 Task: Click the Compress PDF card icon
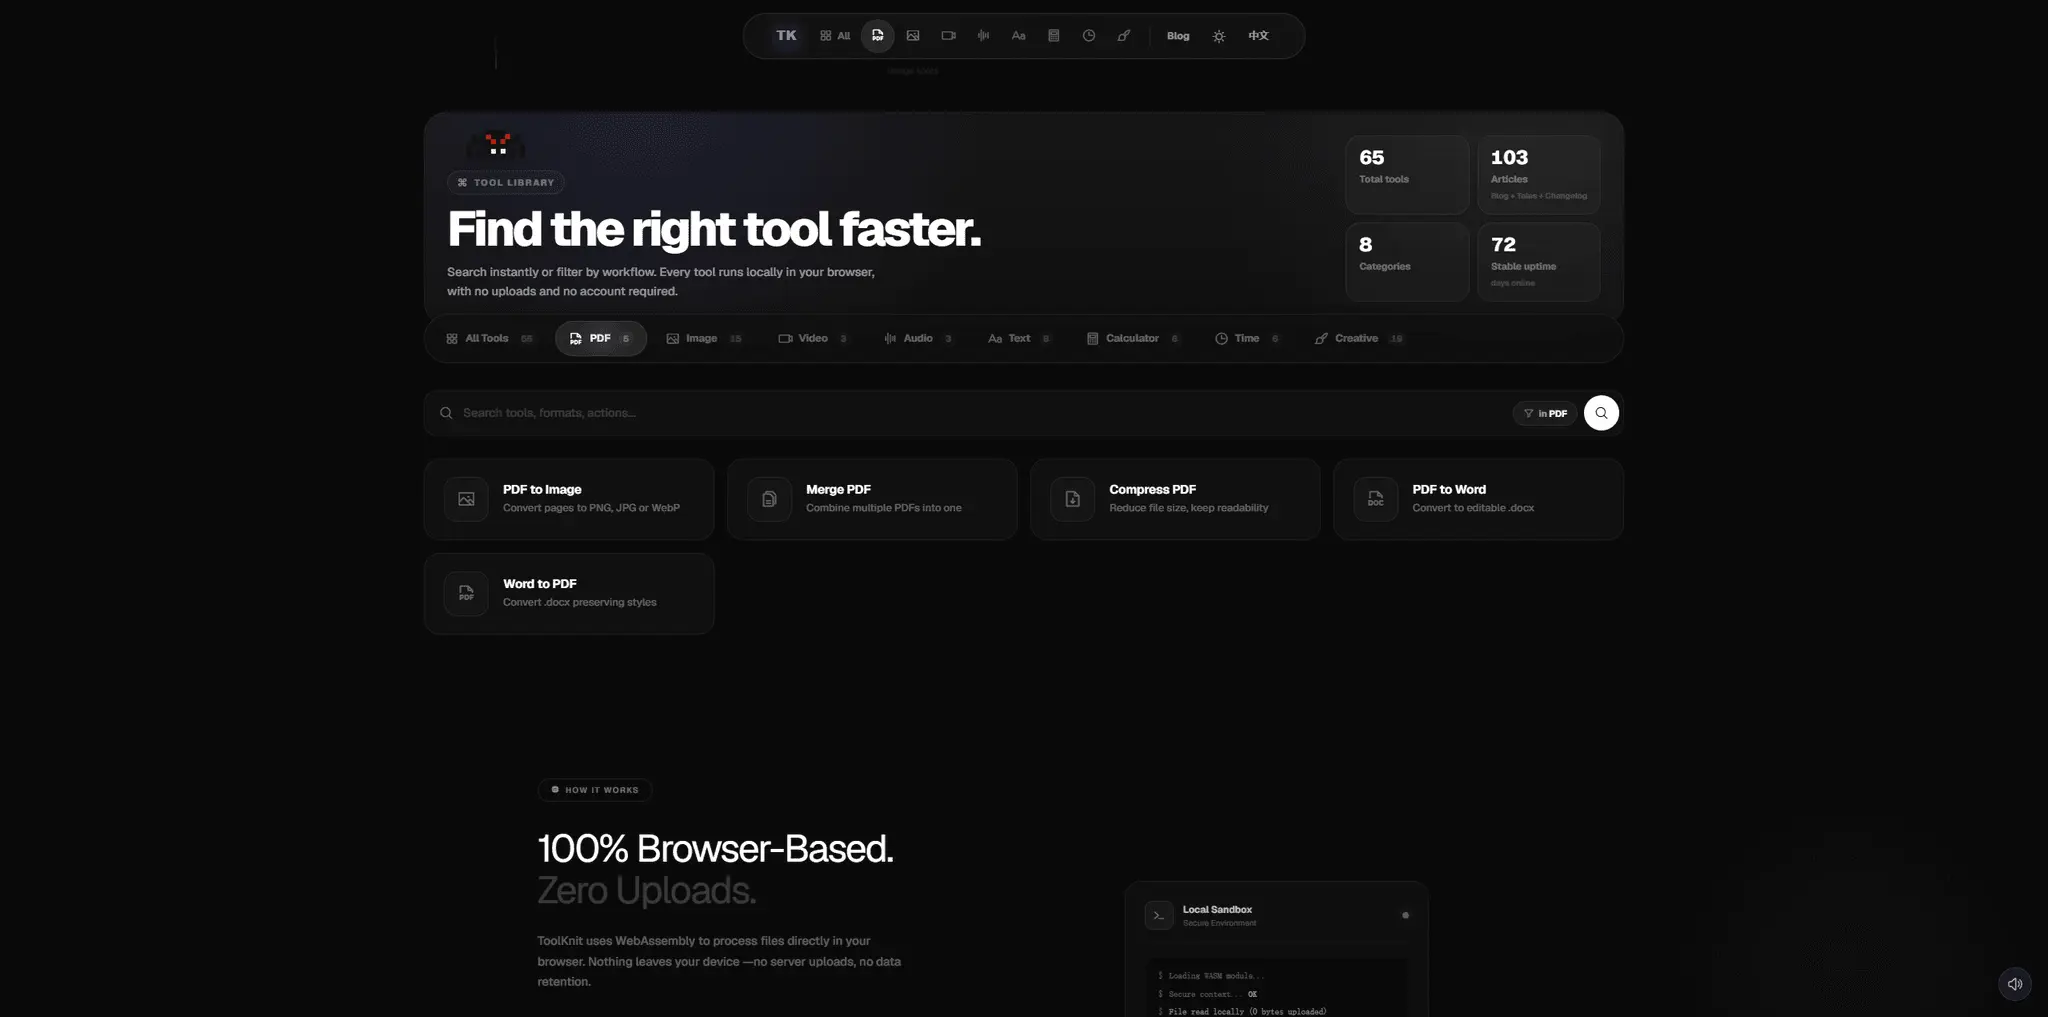tap(1072, 499)
